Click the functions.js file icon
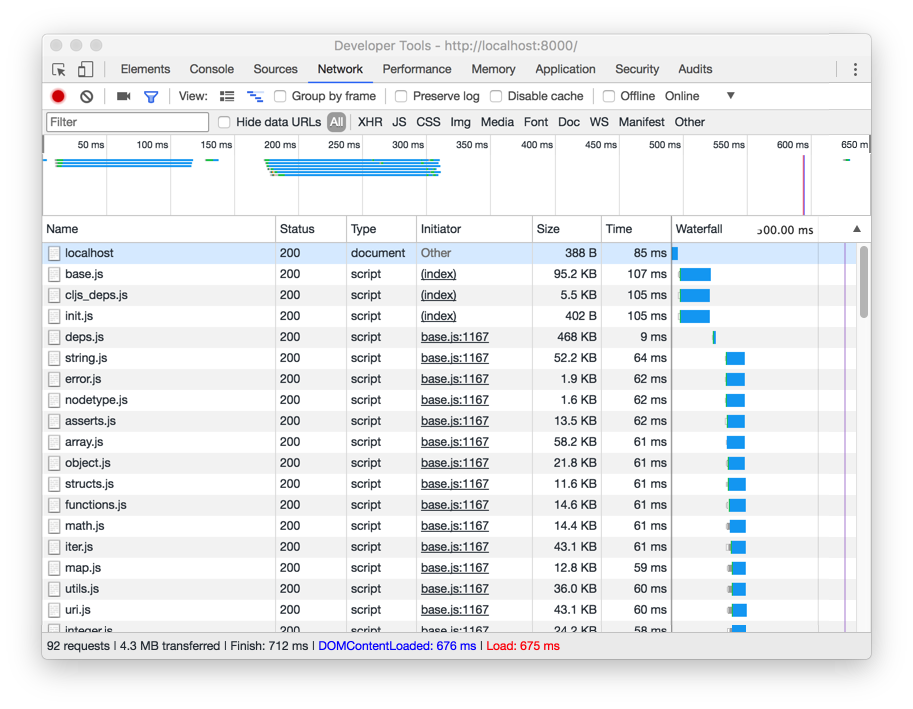 tap(54, 505)
